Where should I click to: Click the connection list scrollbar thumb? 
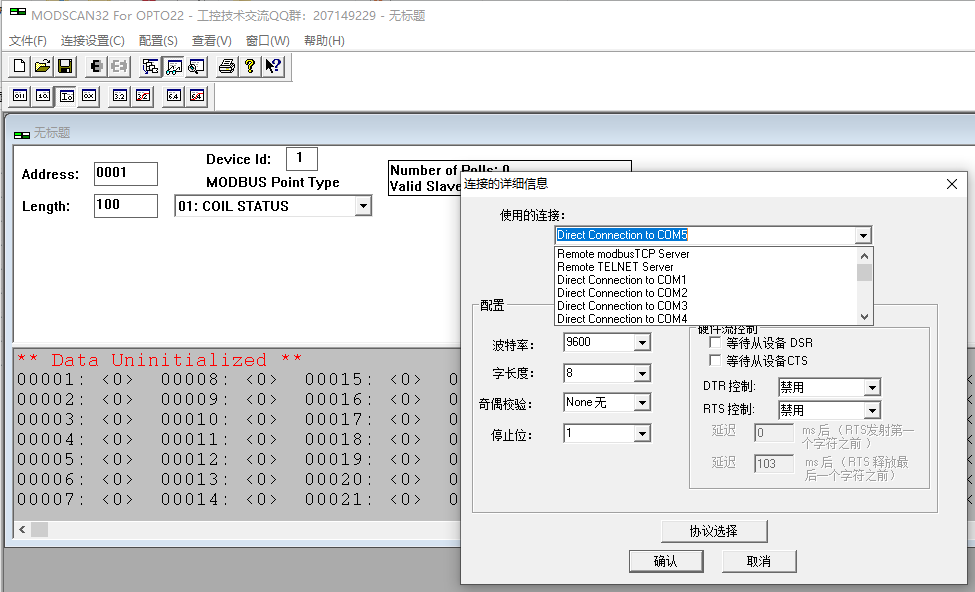point(864,272)
